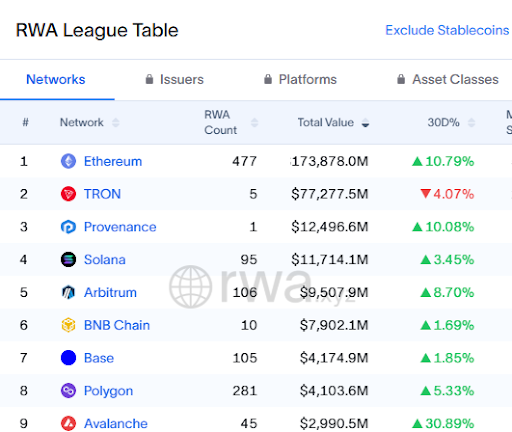
Task: Click Avalanche's RWA count of 45
Action: 249,423
